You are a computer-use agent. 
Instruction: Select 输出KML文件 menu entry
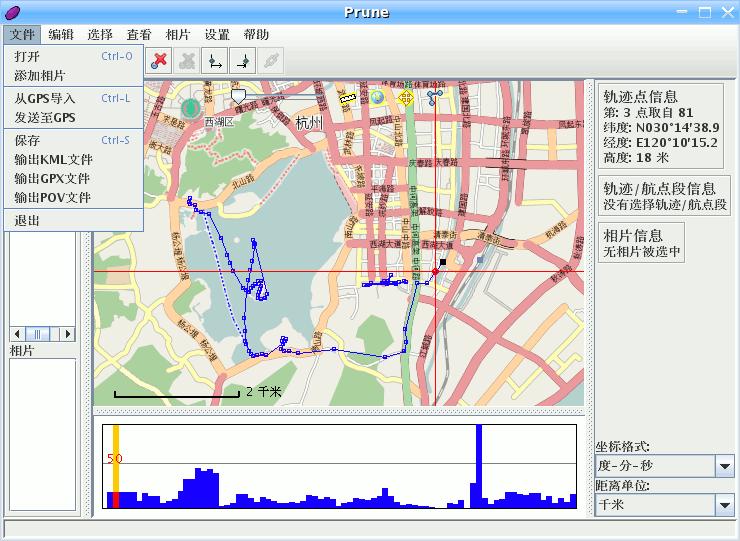[53, 160]
